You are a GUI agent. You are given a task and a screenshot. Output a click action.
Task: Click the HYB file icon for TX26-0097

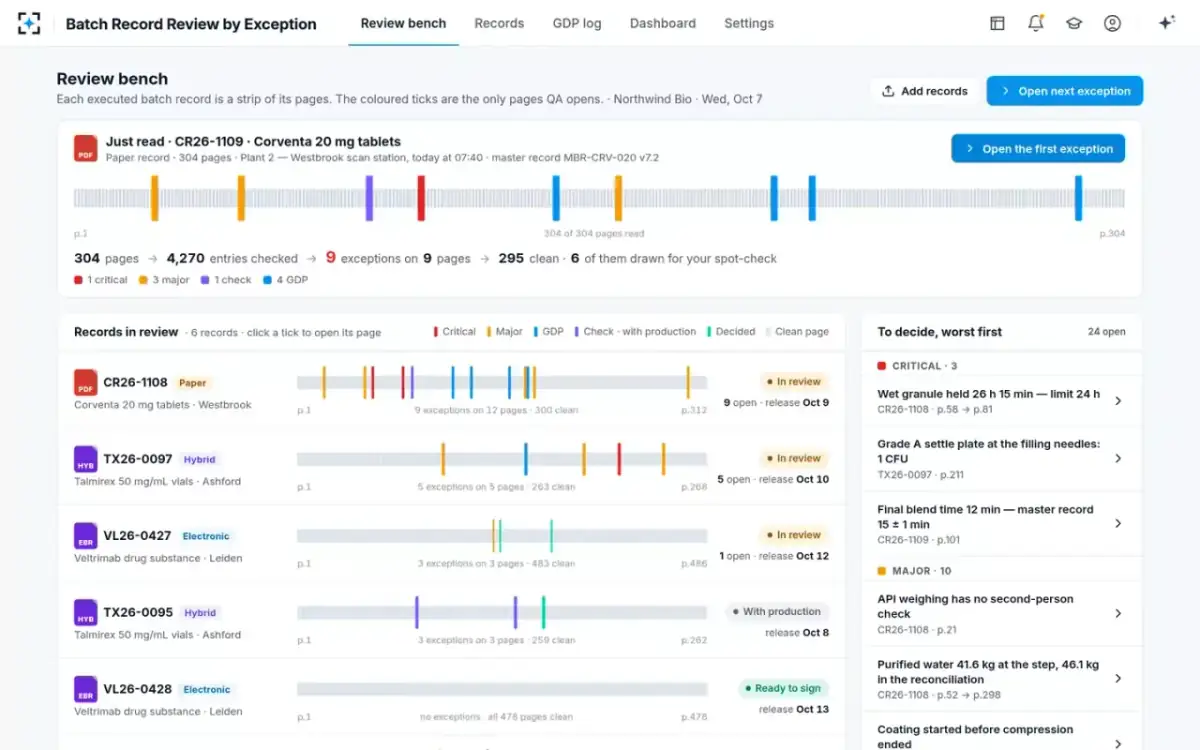[x=85, y=459]
